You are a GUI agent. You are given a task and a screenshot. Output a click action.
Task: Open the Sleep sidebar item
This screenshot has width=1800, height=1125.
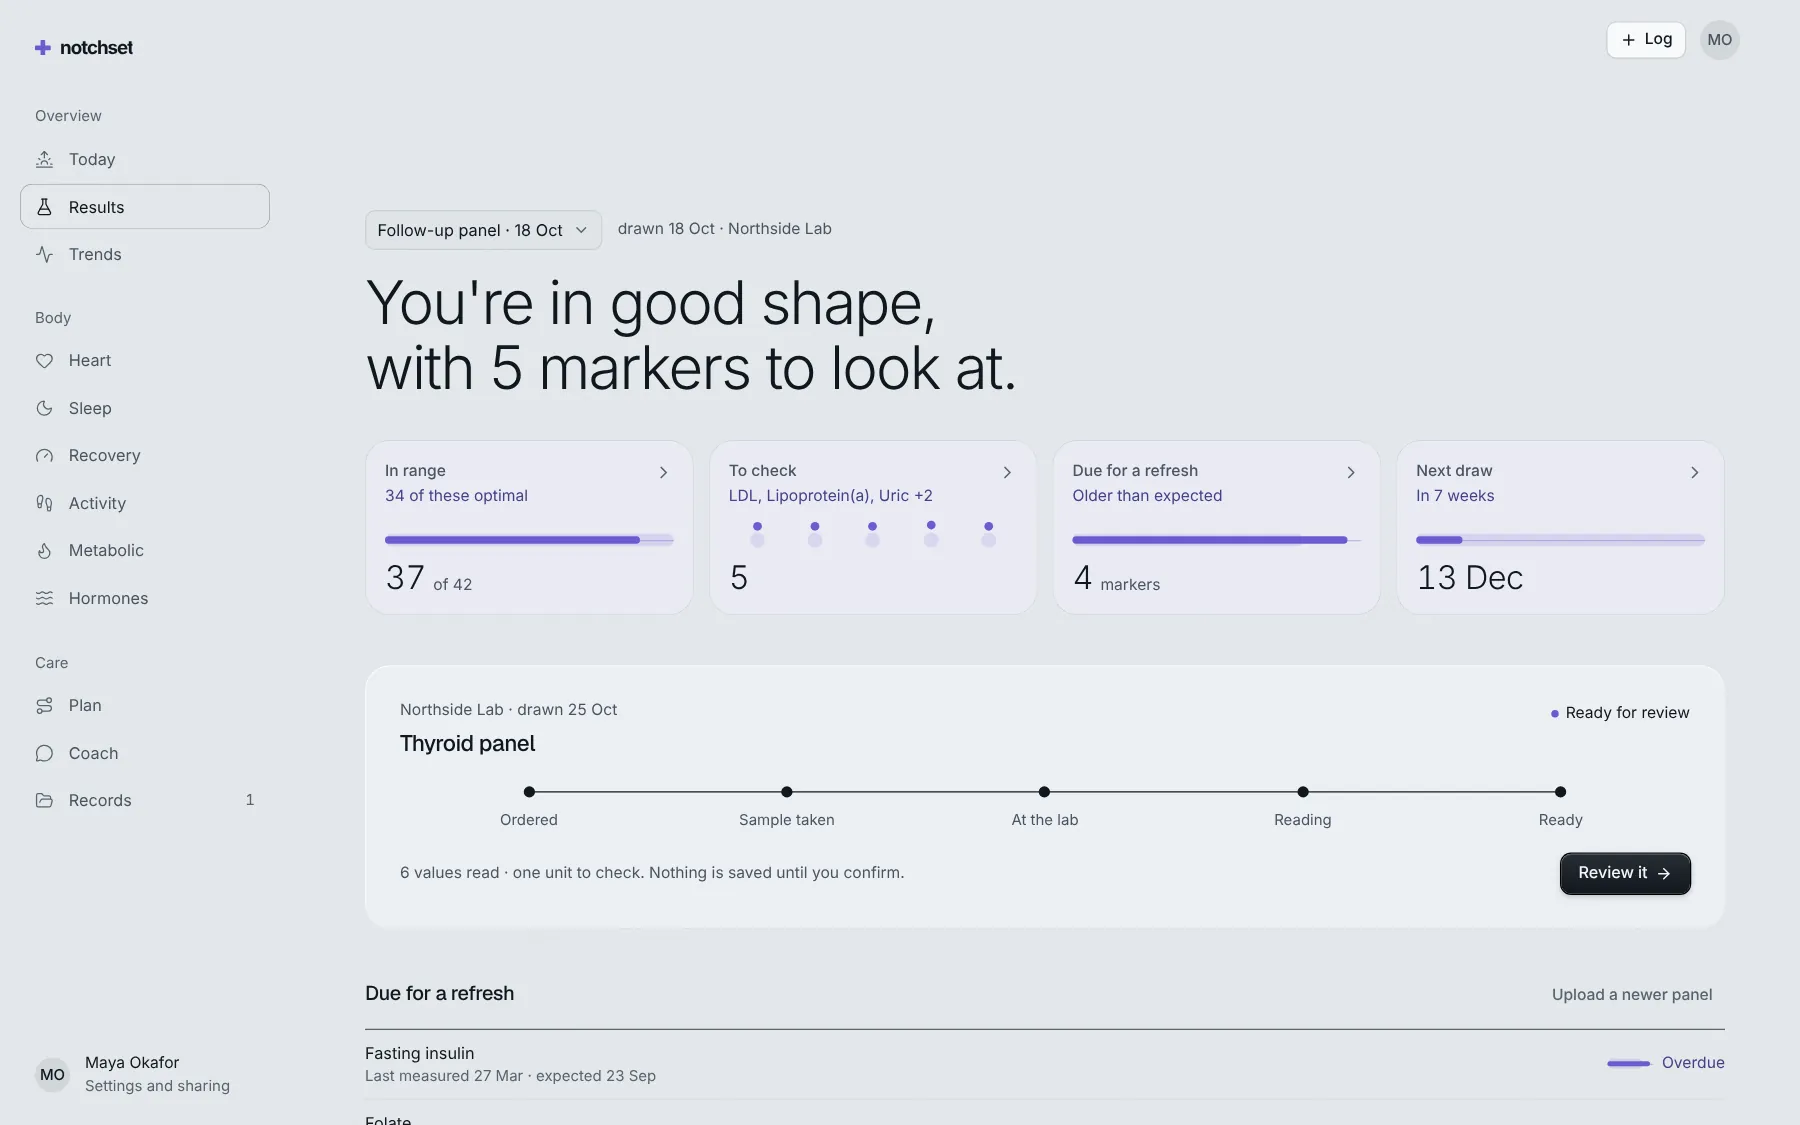[145, 408]
